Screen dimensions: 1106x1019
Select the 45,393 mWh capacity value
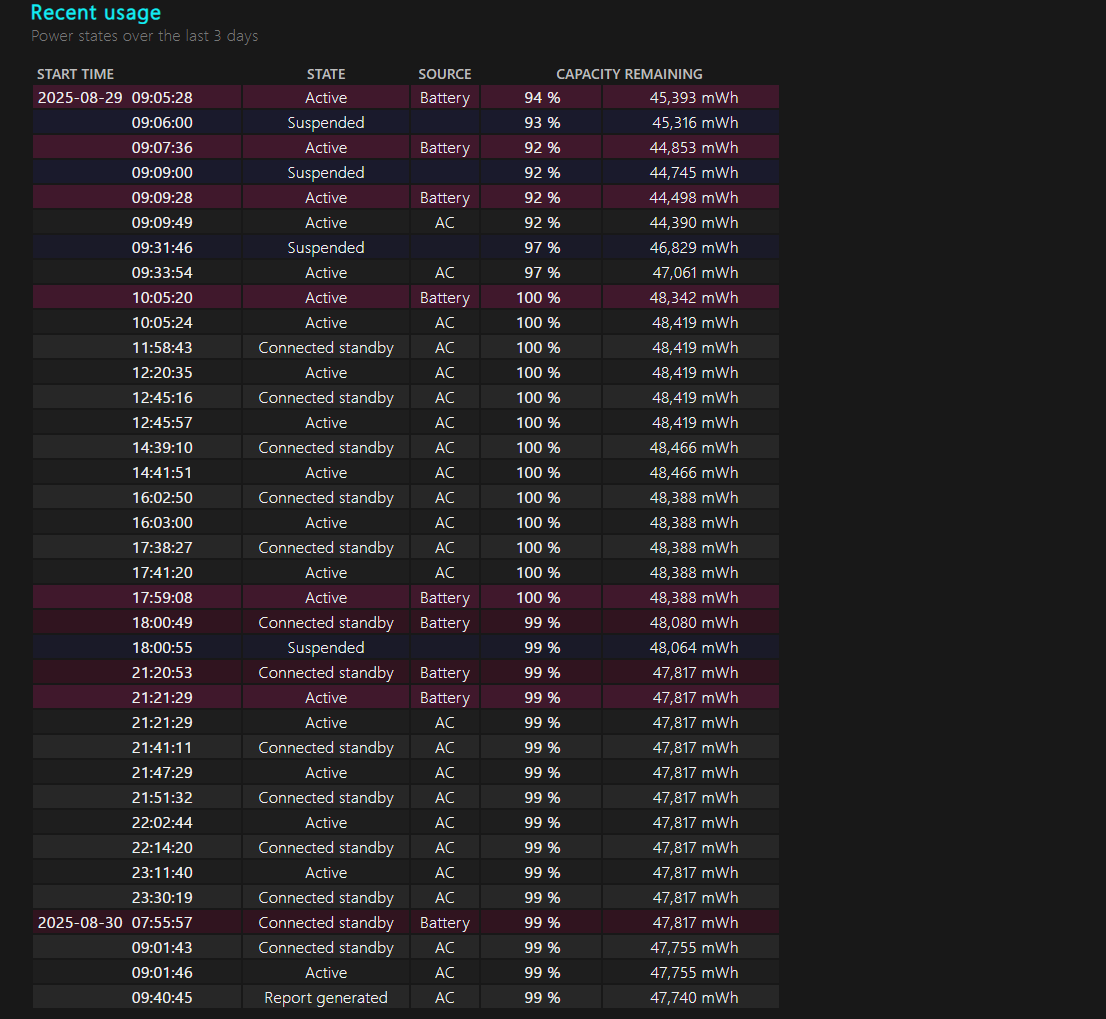coord(694,98)
